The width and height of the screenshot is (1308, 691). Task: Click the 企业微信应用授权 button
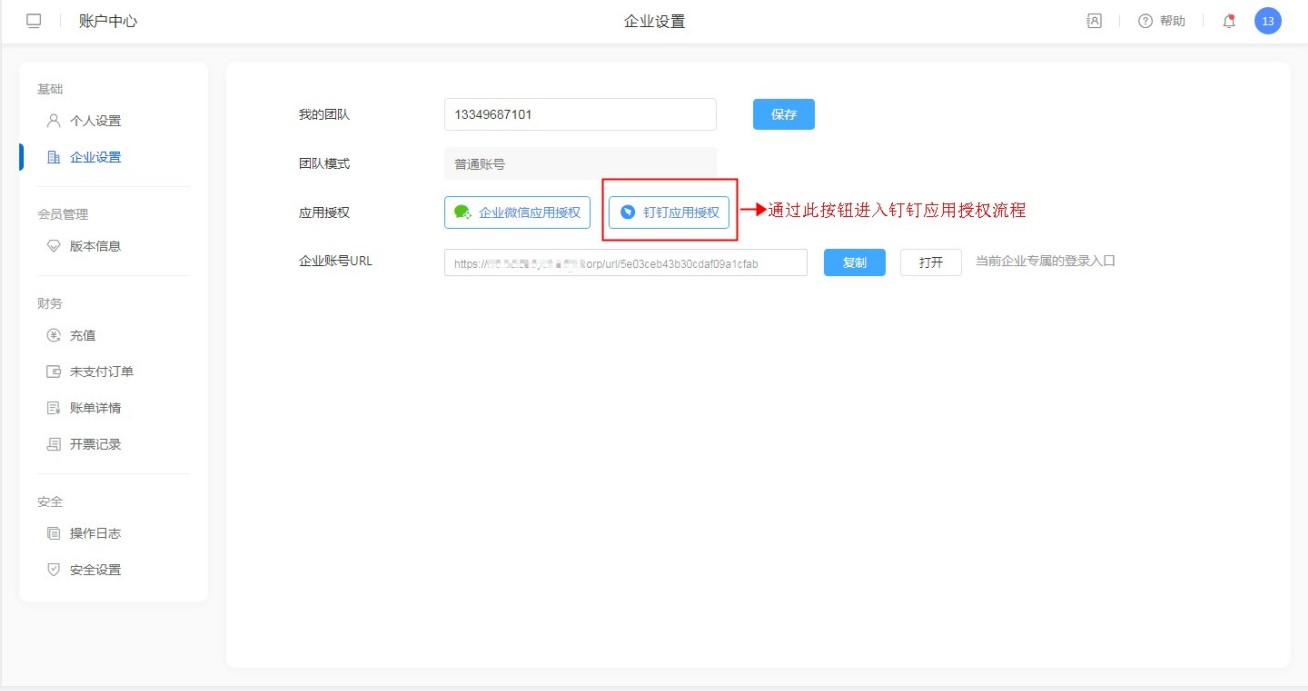point(517,212)
